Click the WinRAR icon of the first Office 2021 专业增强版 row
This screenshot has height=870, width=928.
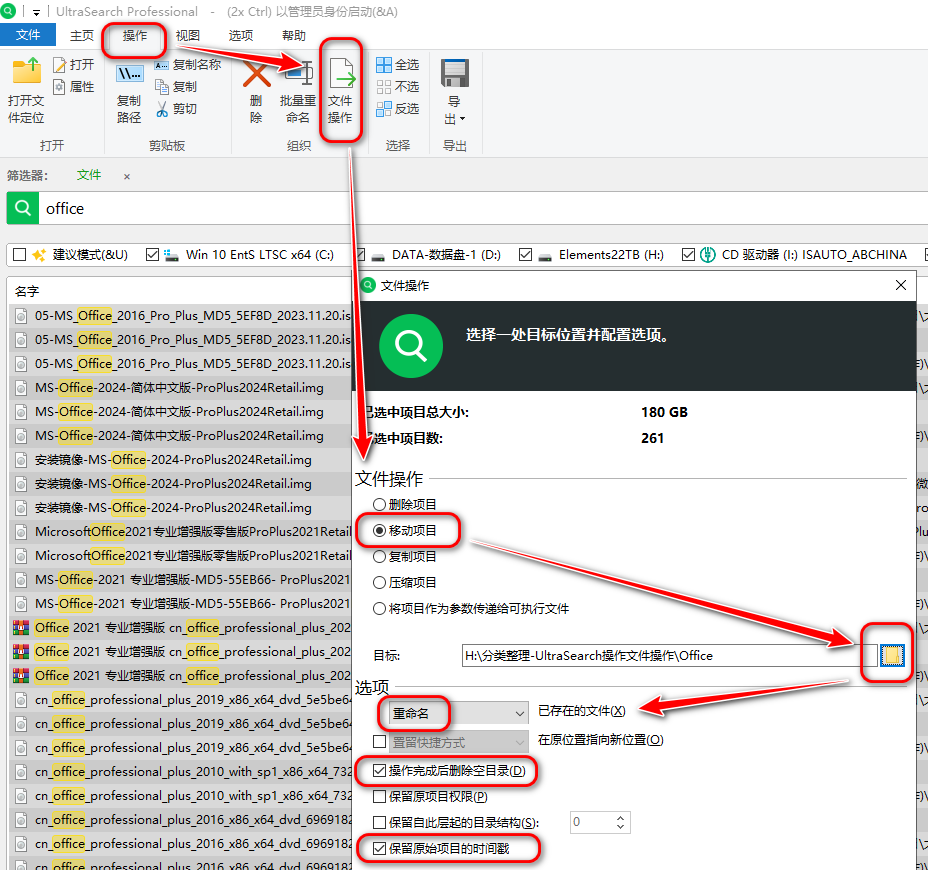tap(21, 627)
